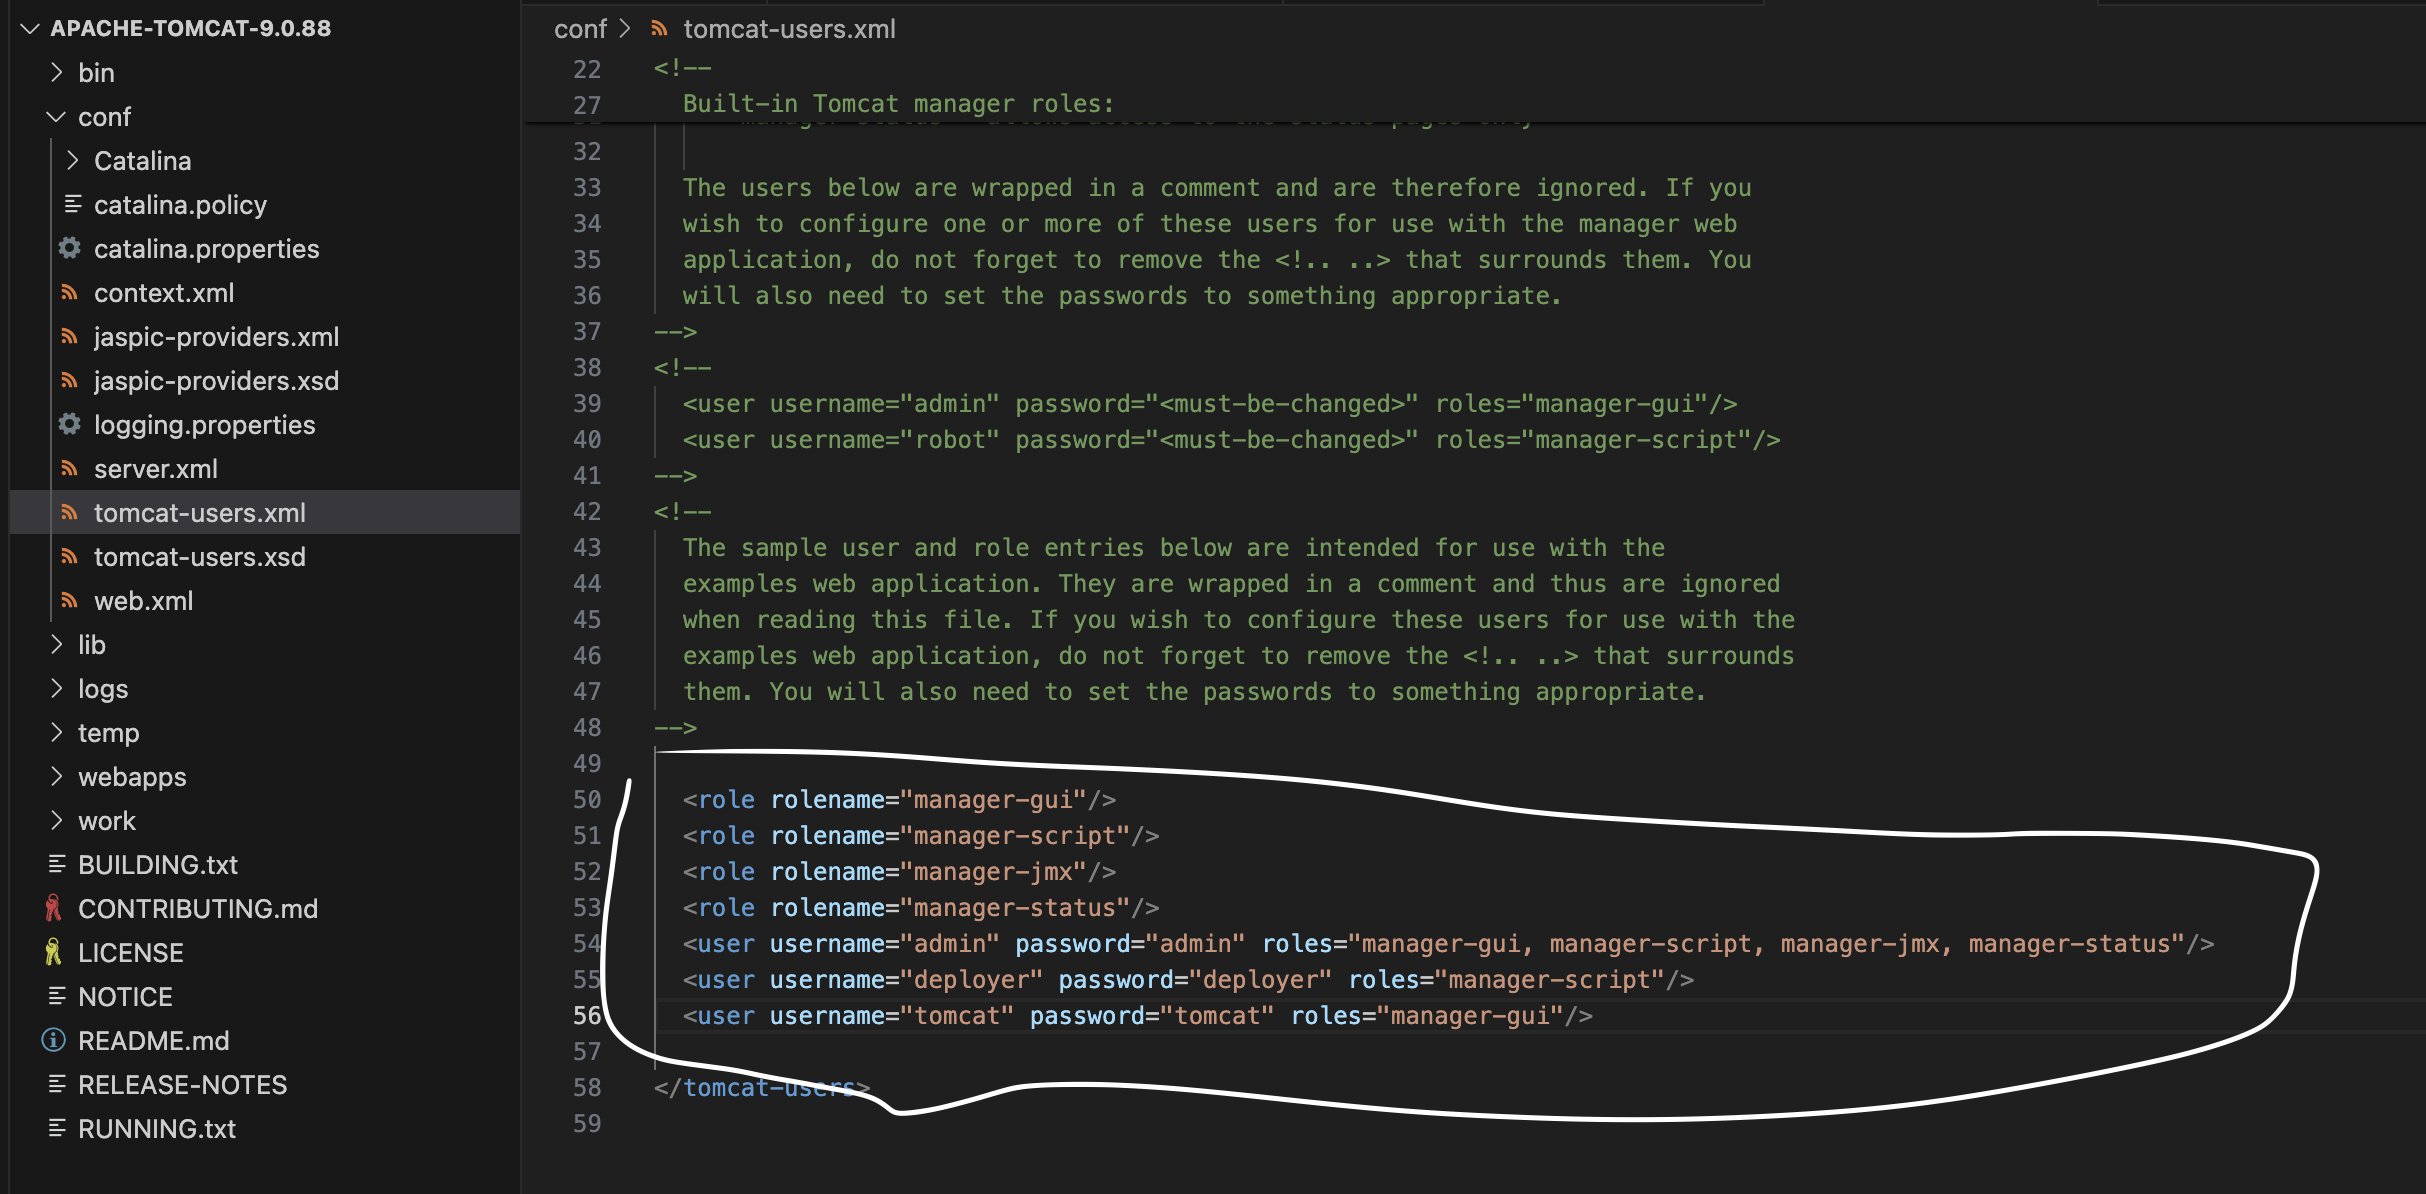Click username="robot" in the commented line 40
The height and width of the screenshot is (1194, 2426).
coord(885,439)
